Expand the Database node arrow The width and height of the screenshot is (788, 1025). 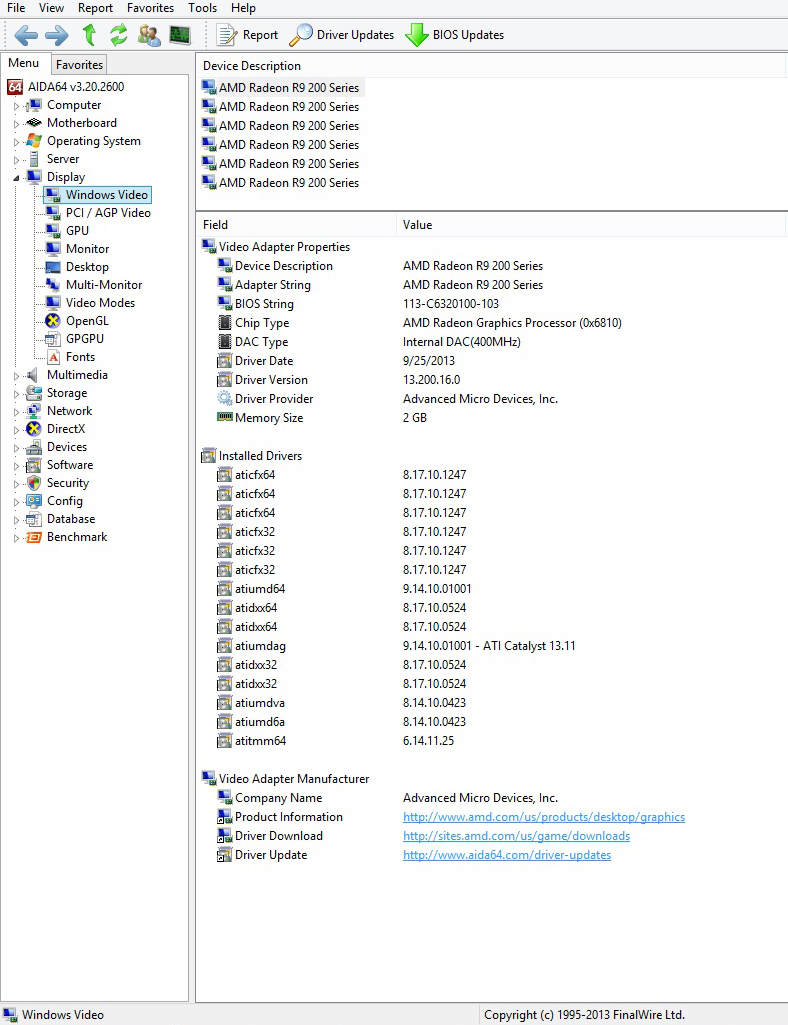click(x=16, y=520)
